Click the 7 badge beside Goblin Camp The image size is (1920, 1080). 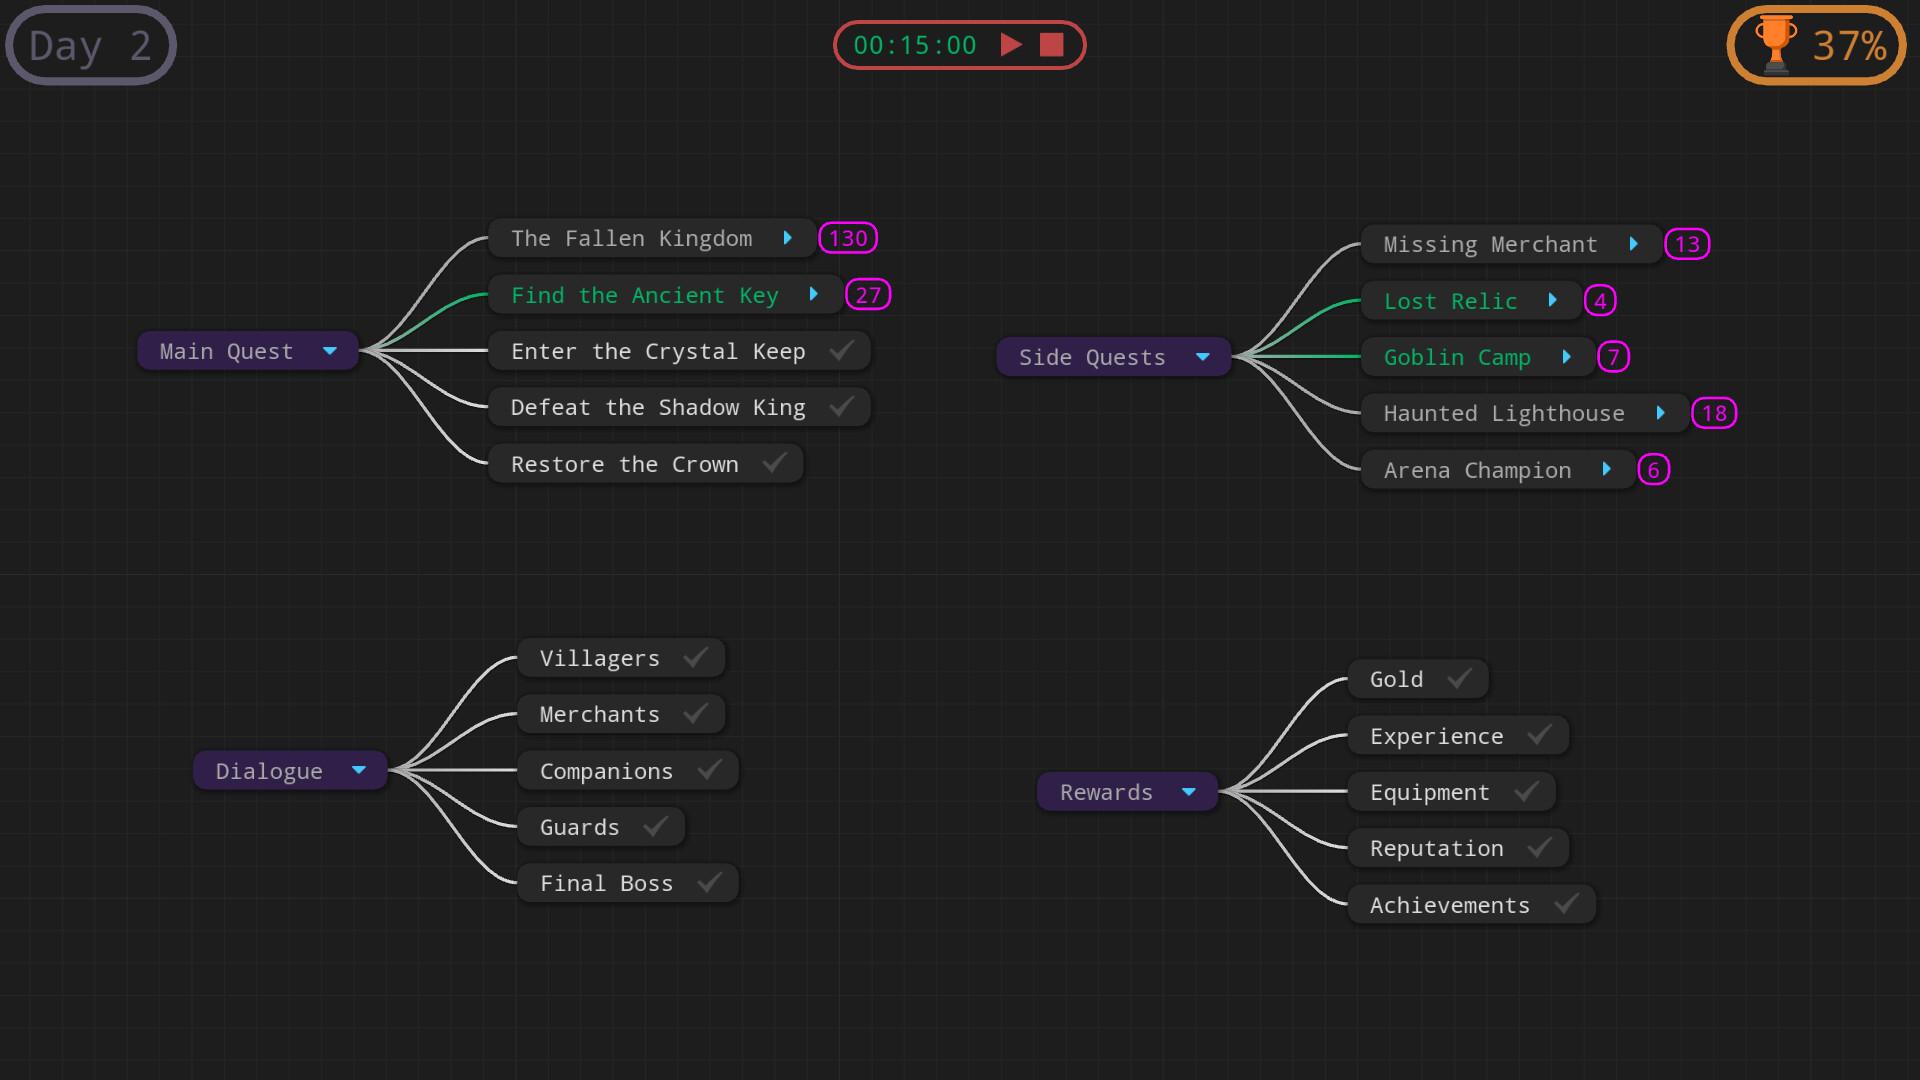(x=1614, y=357)
